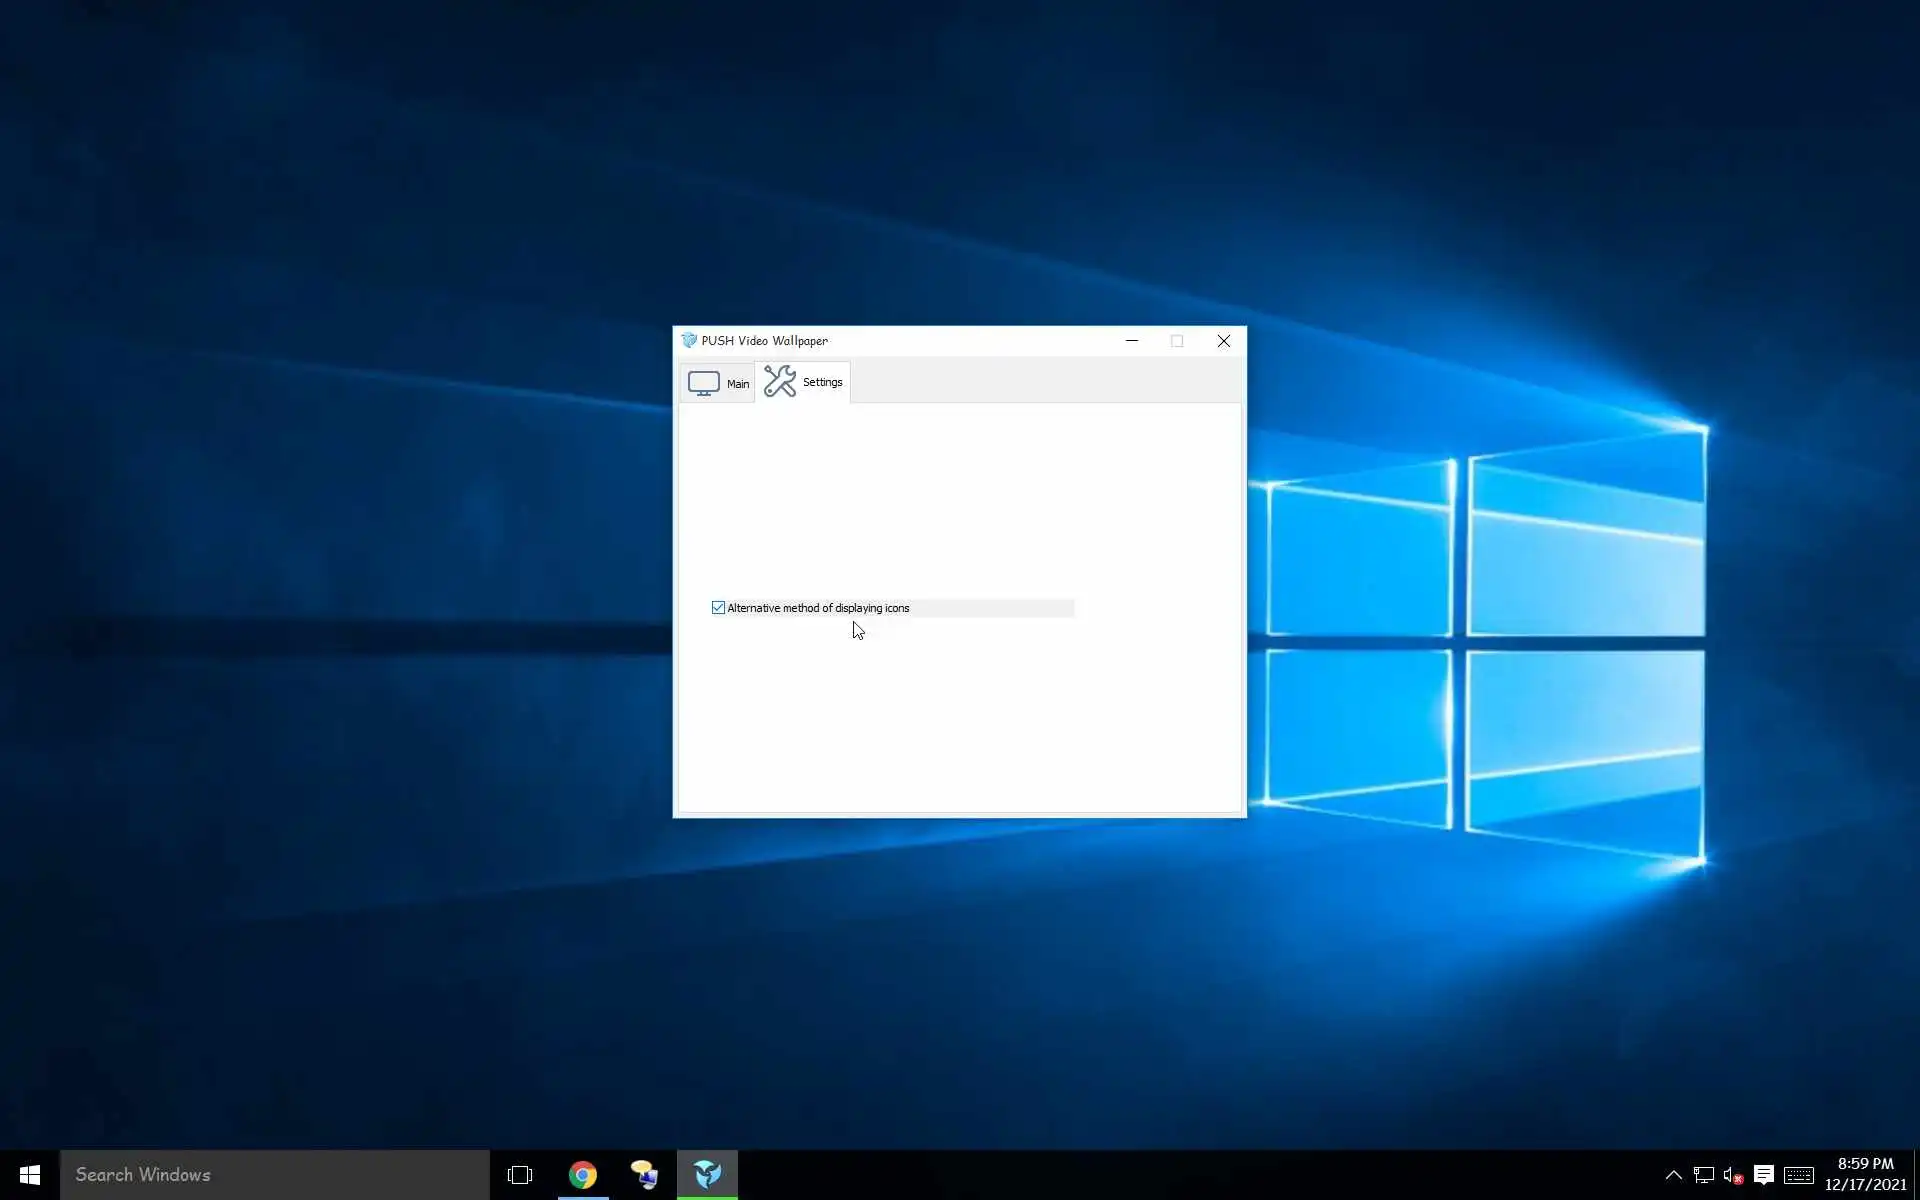1920x1200 pixels.
Task: Click the Show desktop strip
Action: [1916, 1175]
